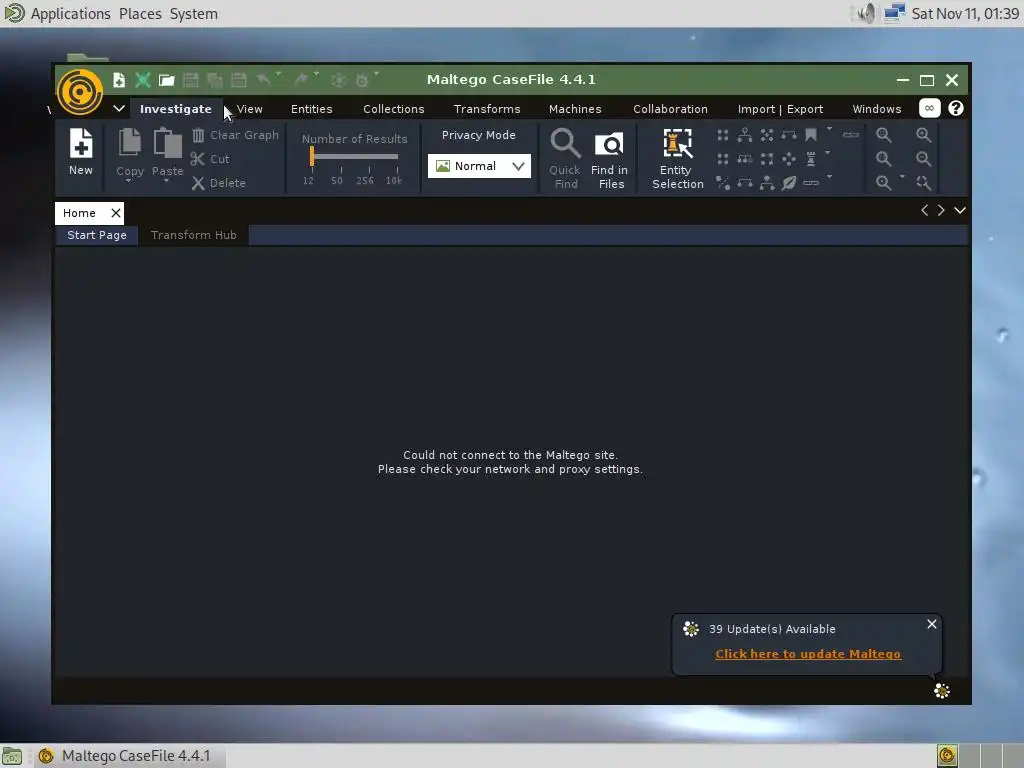Image resolution: width=1024 pixels, height=768 pixels.
Task: Click the green Maltego network icon in title bar
Action: click(142, 80)
